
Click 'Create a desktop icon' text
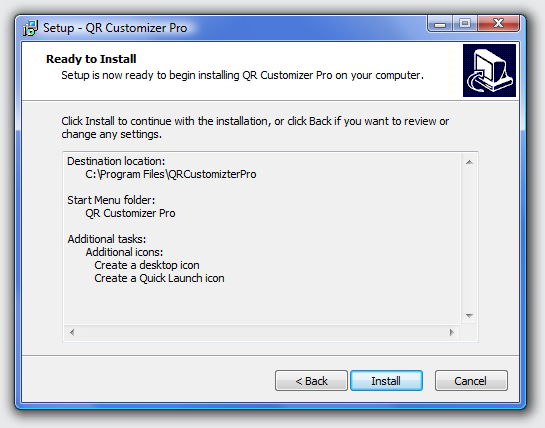[147, 265]
